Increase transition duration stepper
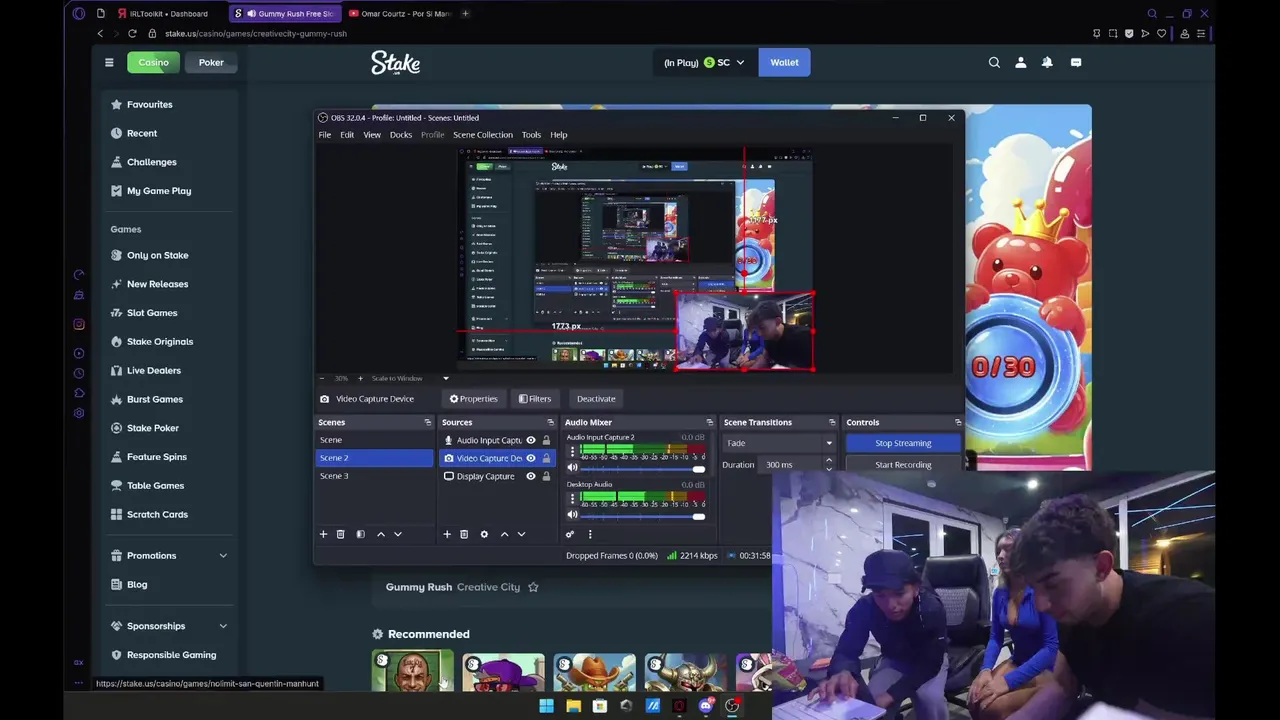This screenshot has height=720, width=1280. click(x=828, y=461)
